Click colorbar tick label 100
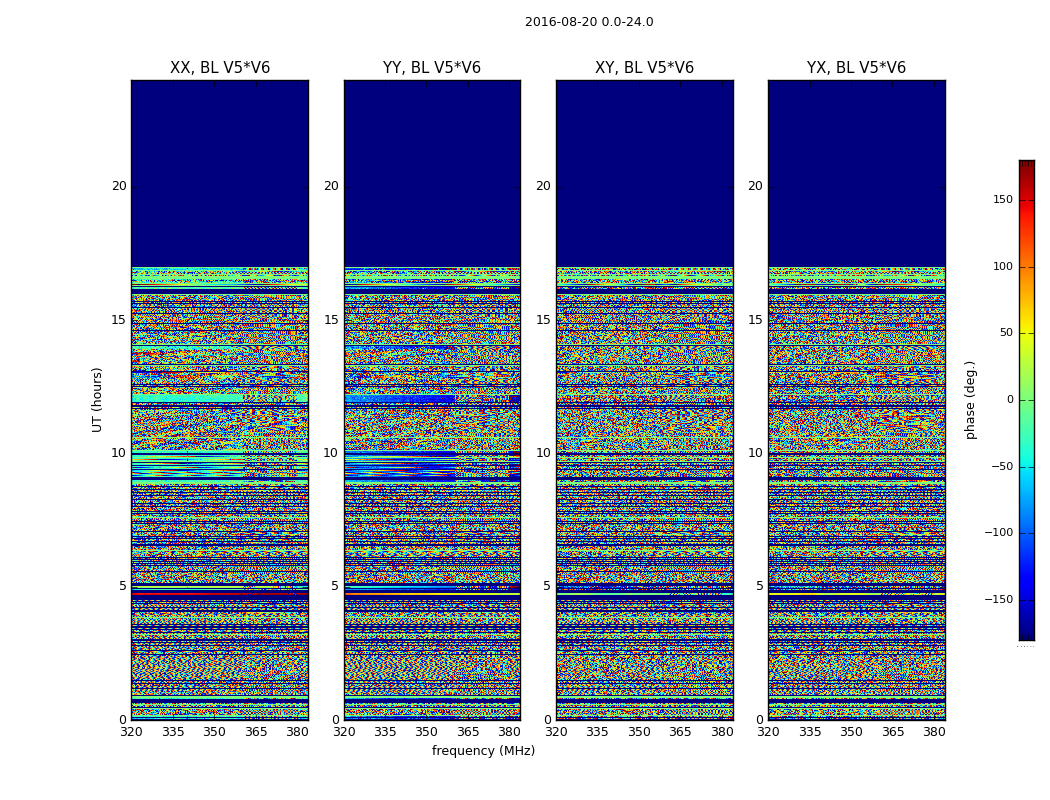 (1003, 266)
